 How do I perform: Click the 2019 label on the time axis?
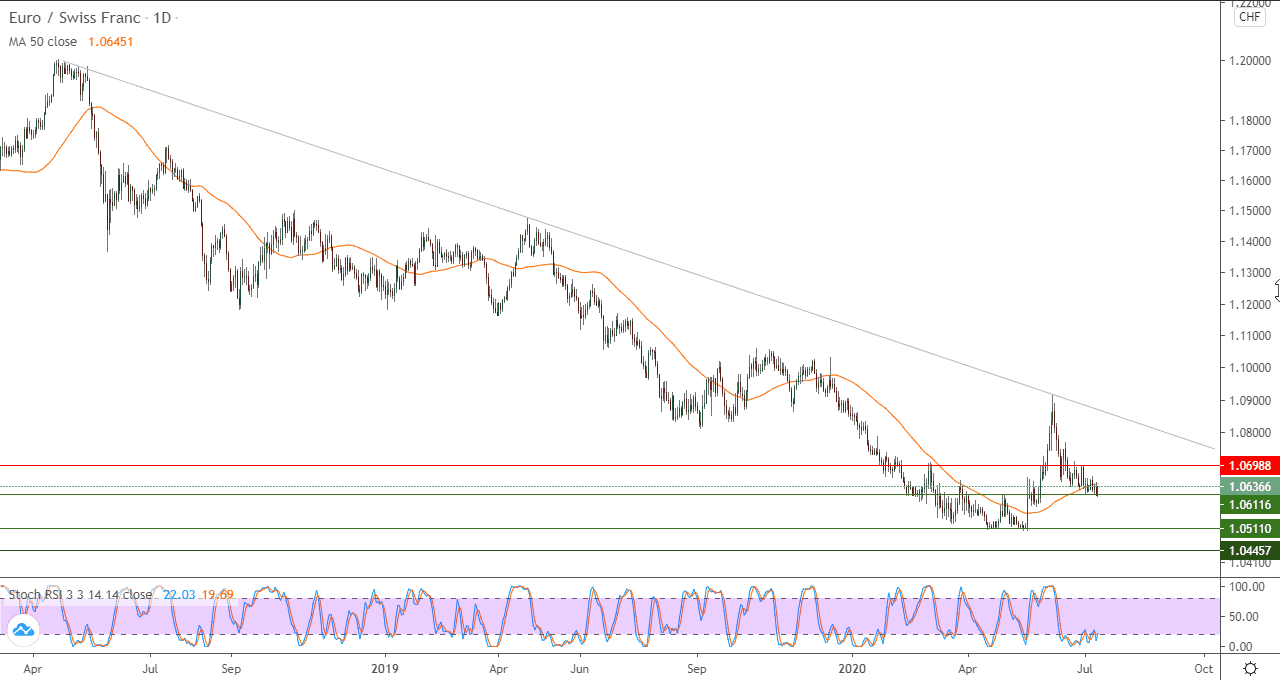pyautogui.click(x=385, y=667)
